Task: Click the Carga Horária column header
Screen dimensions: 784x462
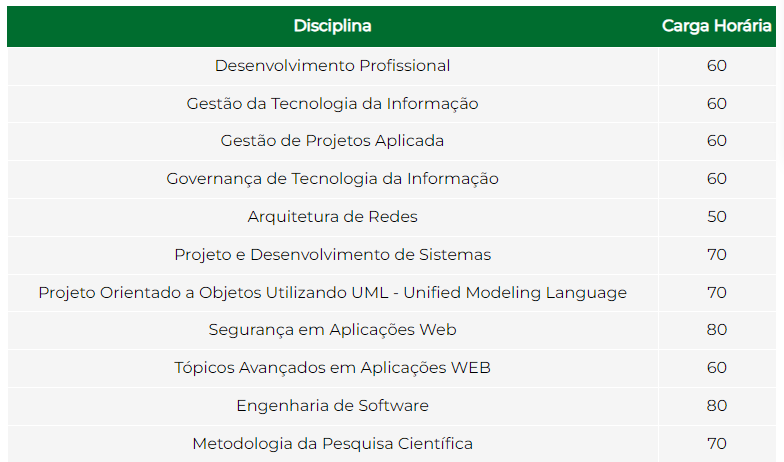Action: pyautogui.click(x=716, y=26)
